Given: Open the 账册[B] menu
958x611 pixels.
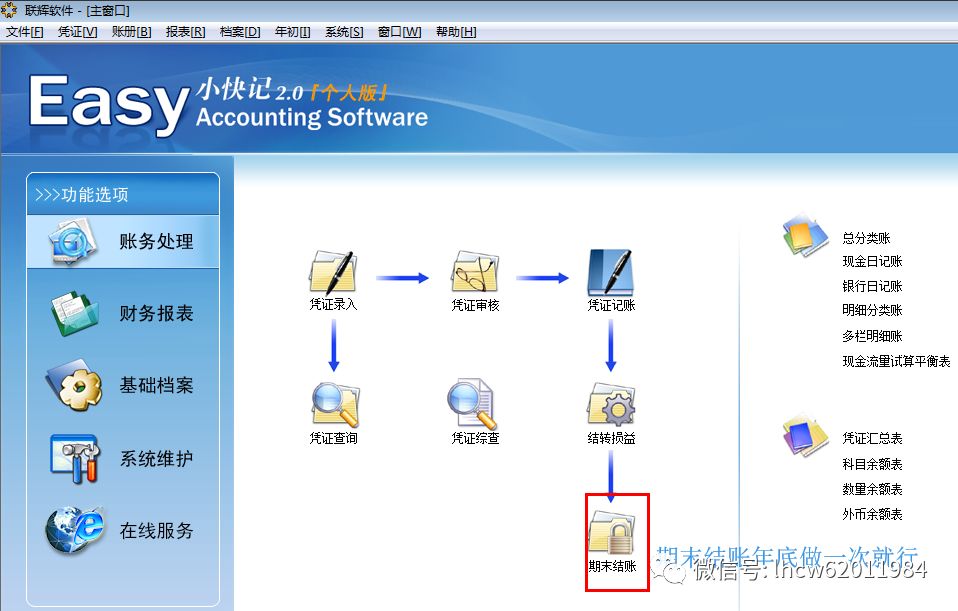Looking at the screenshot, I should pyautogui.click(x=131, y=32).
